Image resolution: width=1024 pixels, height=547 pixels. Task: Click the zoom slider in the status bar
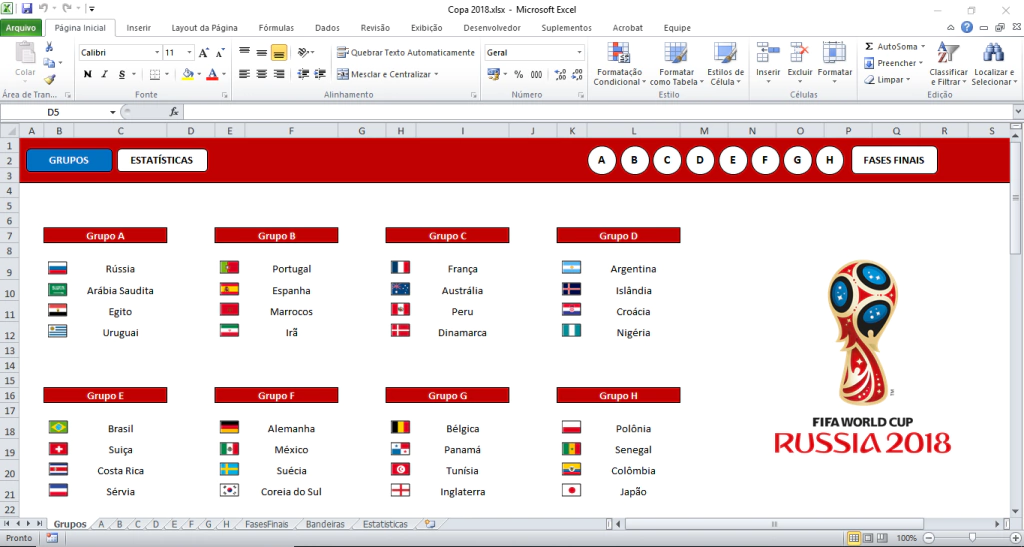click(x=970, y=538)
